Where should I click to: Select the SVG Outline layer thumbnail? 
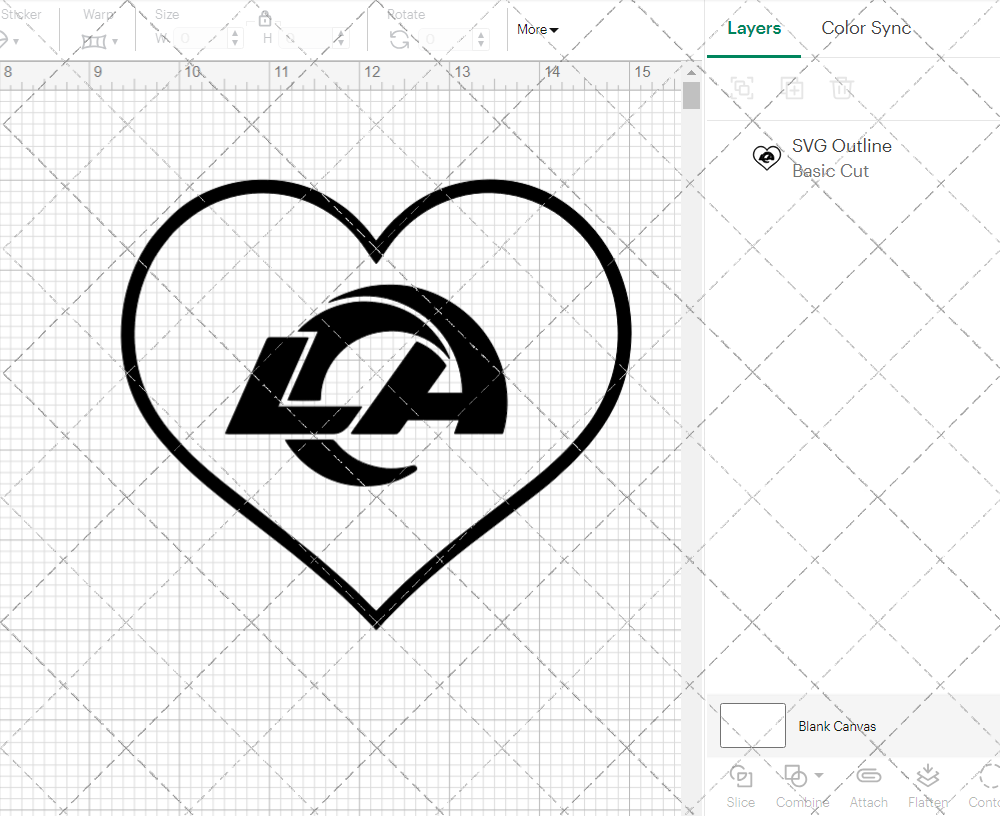point(767,157)
